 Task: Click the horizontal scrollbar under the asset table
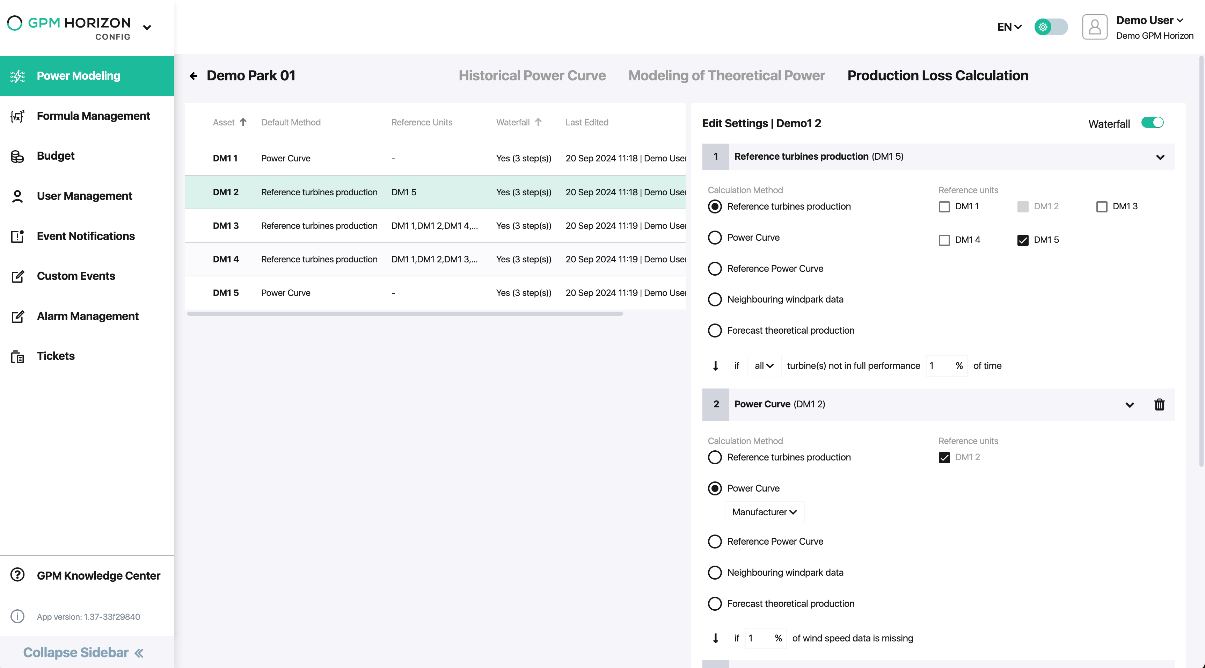pyautogui.click(x=404, y=314)
